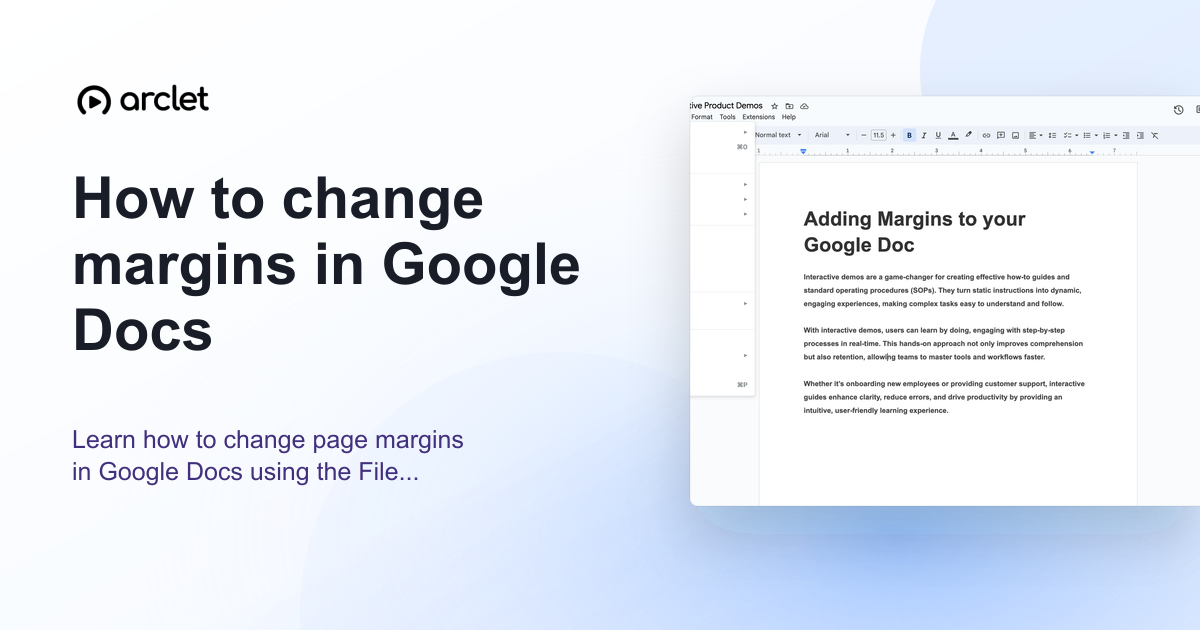Expand the bulleted list dropdown arrow
The image size is (1200, 630).
point(1096,135)
